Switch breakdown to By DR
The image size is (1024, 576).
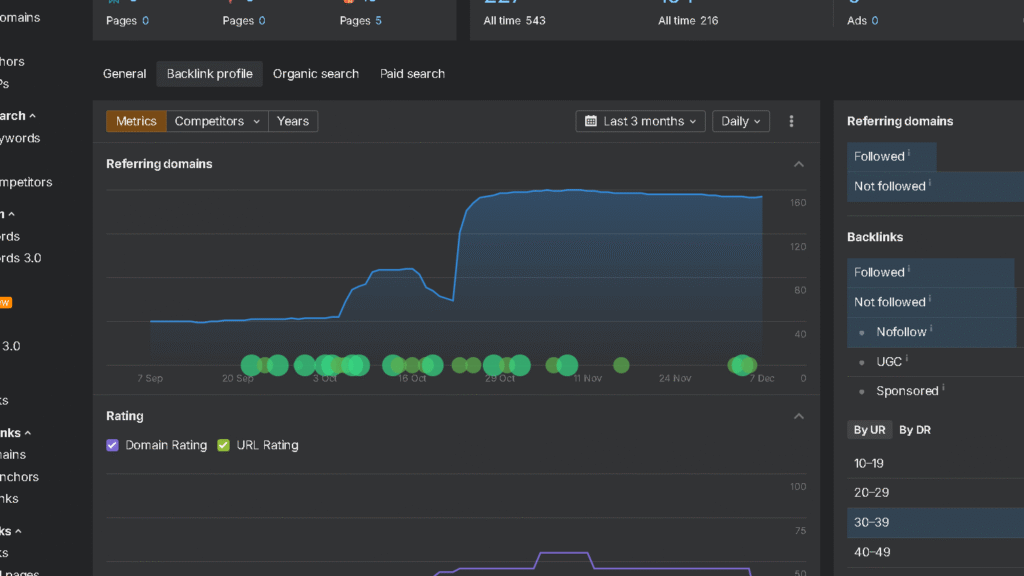(914, 430)
